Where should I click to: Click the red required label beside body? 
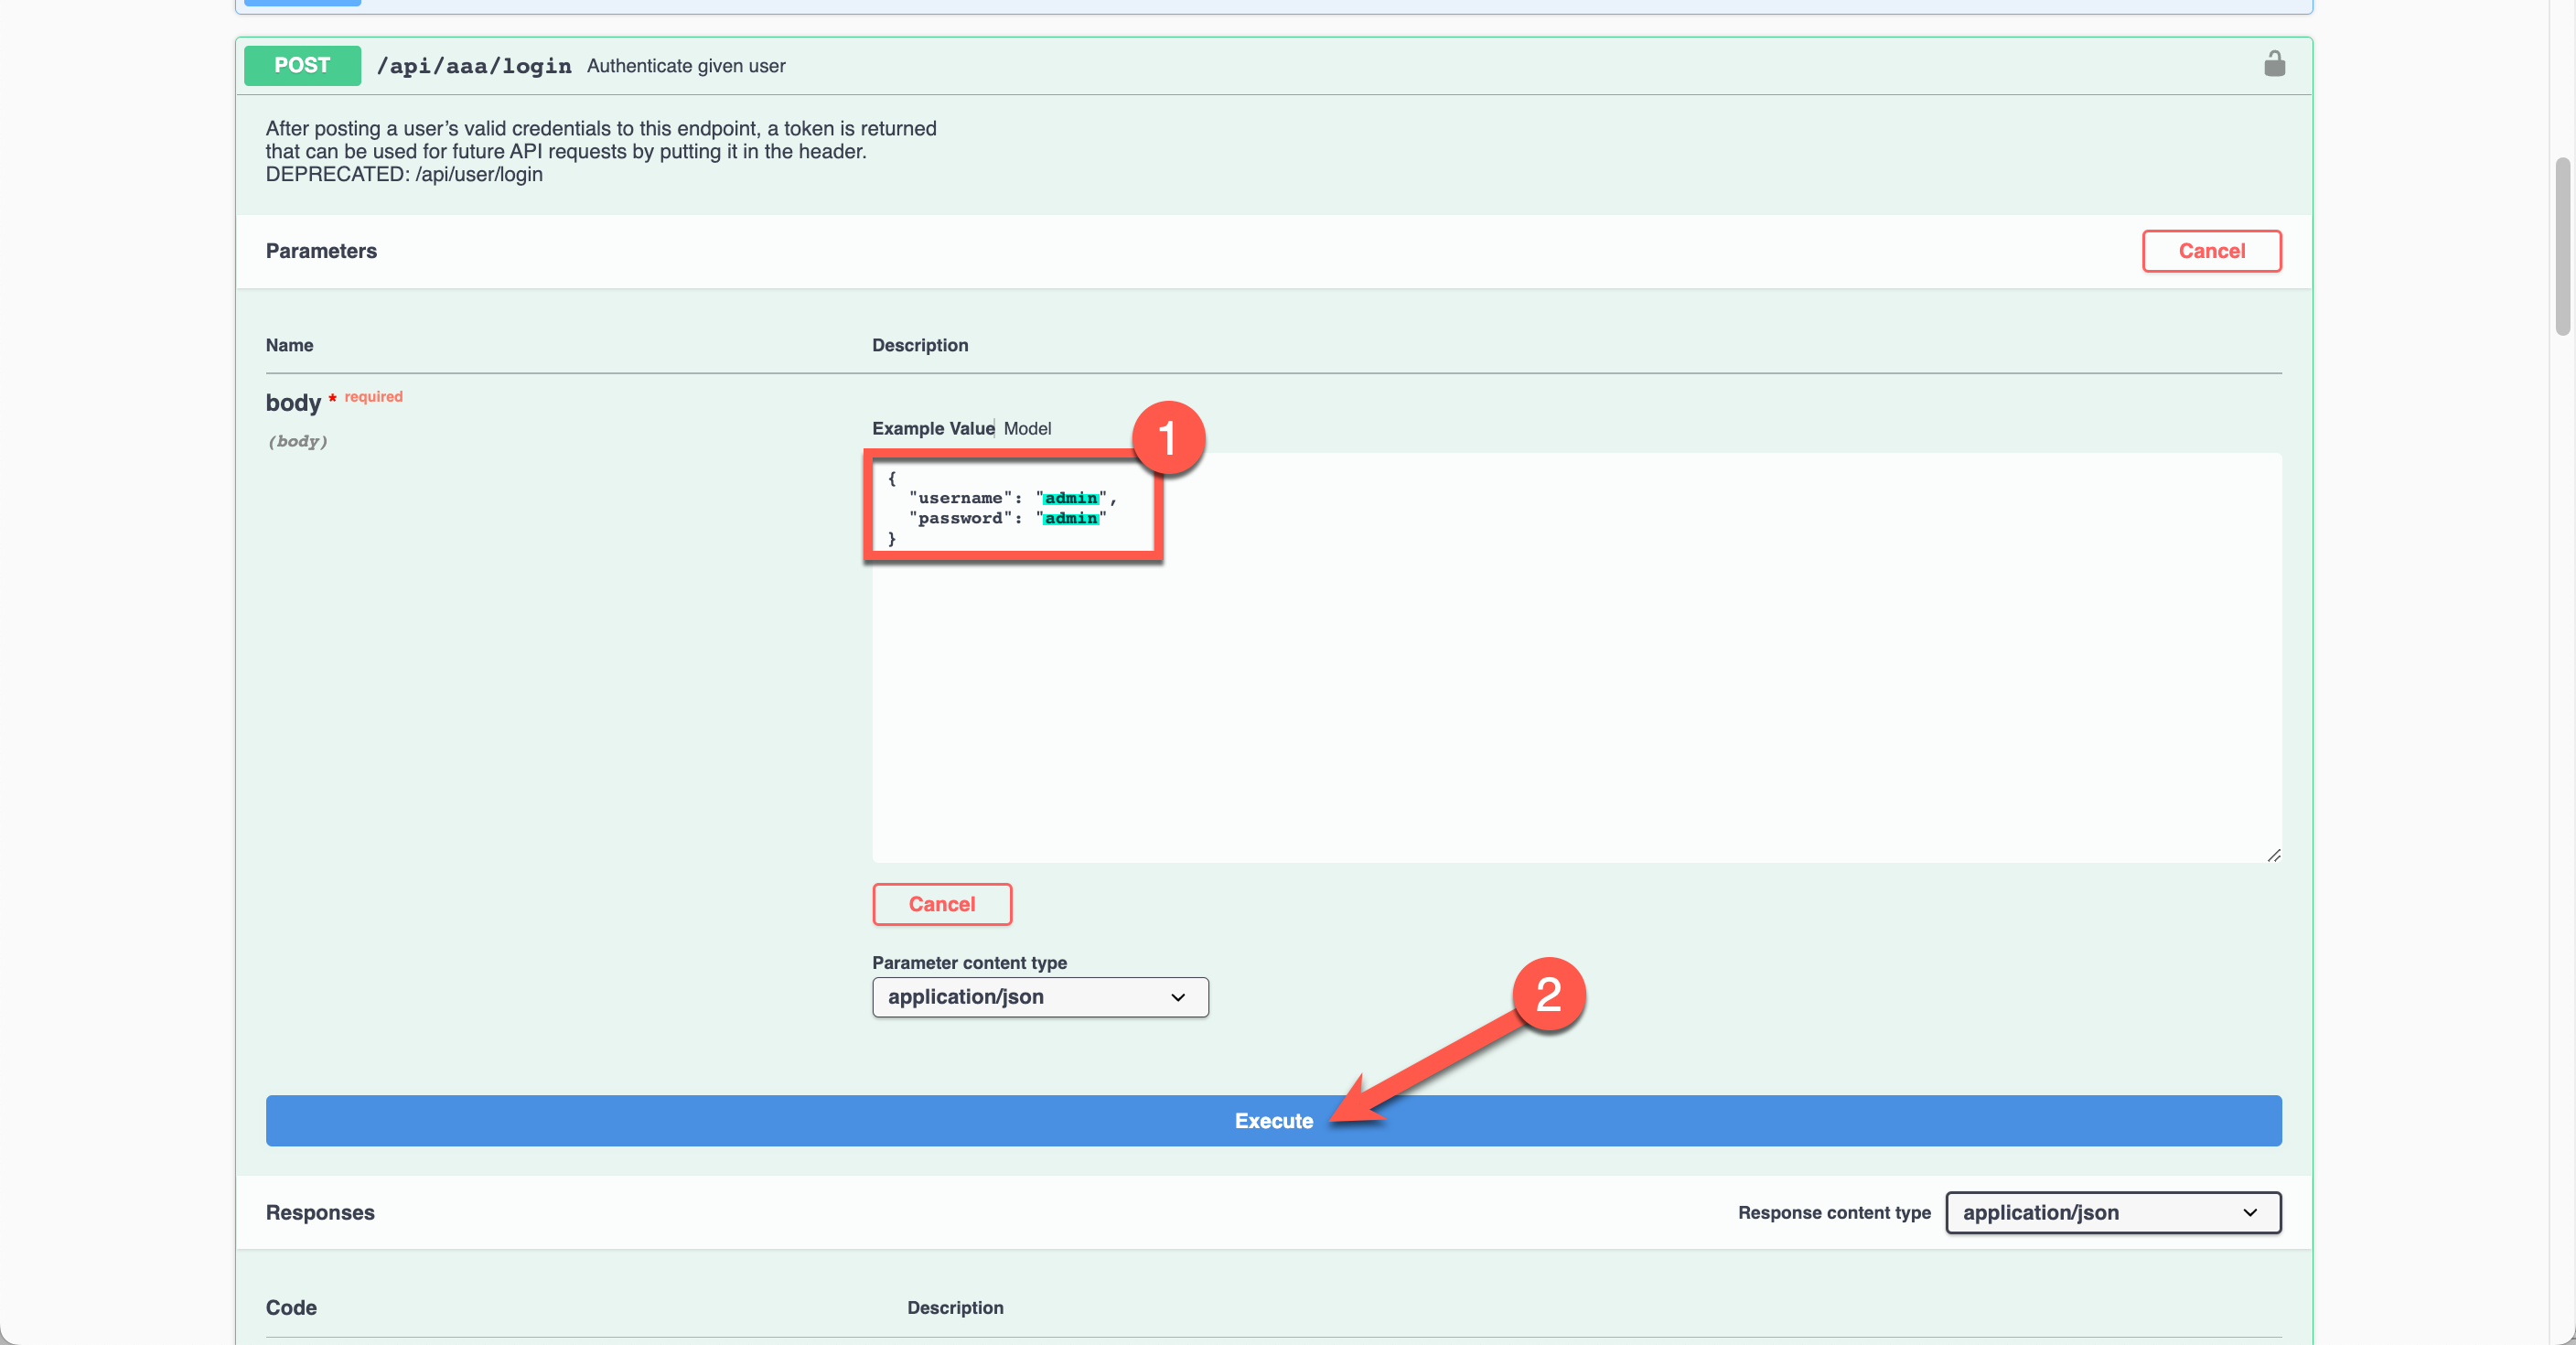[373, 396]
